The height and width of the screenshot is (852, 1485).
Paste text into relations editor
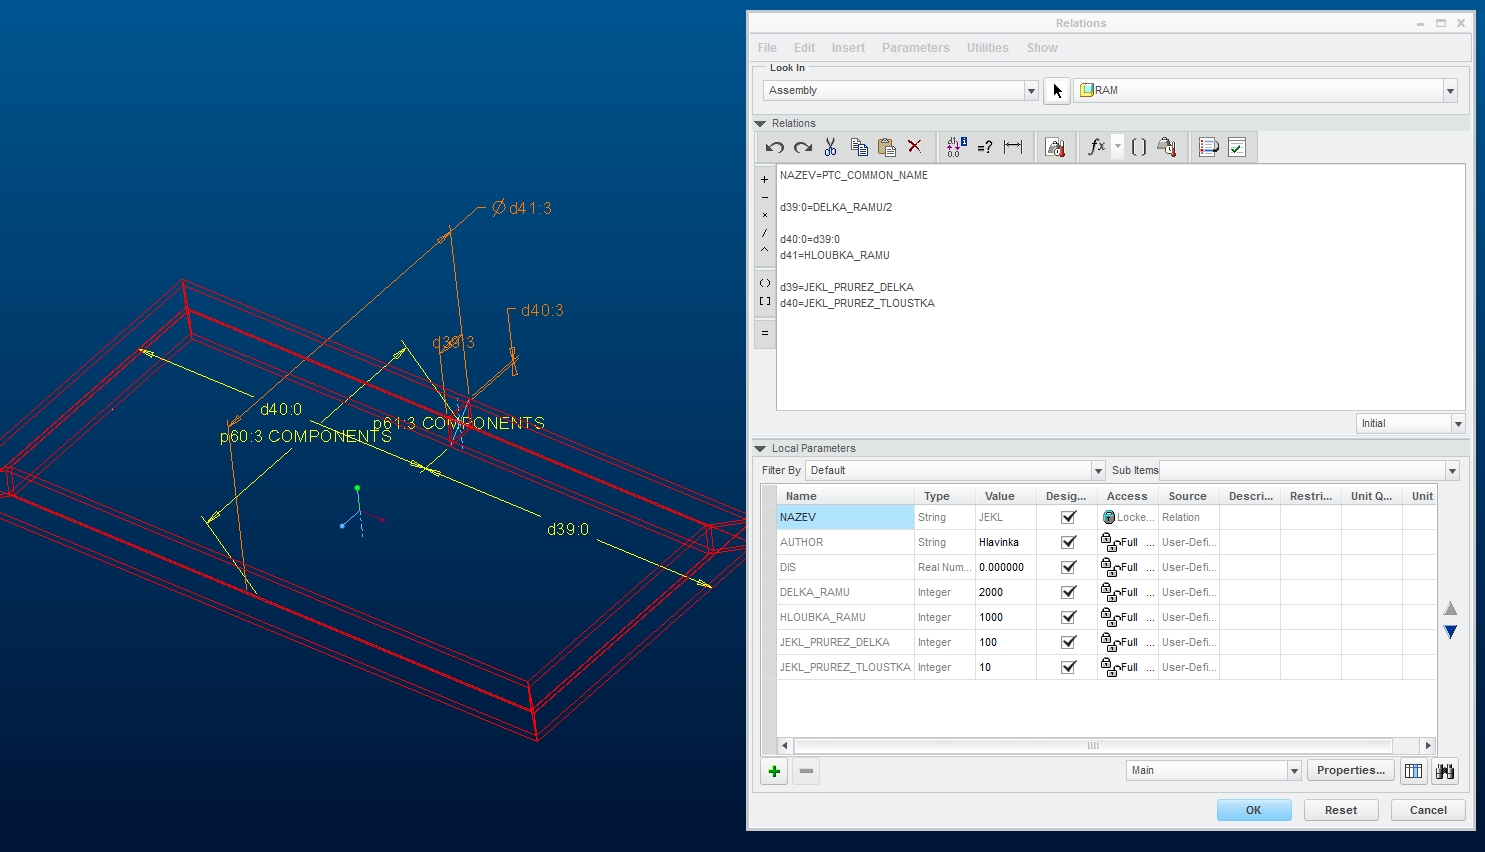[887, 147]
